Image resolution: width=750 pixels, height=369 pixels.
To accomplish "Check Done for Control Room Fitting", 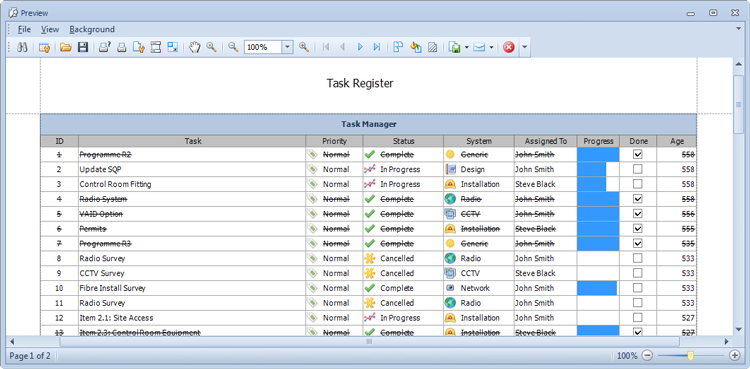I will coord(638,184).
